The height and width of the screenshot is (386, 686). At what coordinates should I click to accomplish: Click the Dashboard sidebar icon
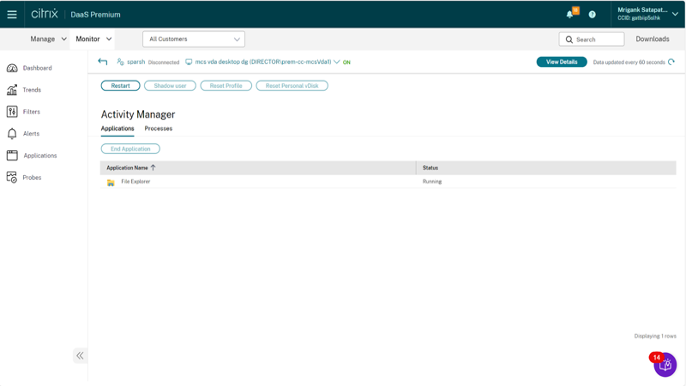[x=12, y=68]
